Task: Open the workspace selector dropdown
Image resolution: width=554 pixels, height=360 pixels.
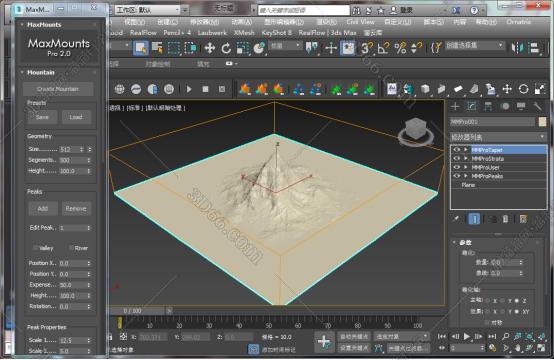Action: 148,10
